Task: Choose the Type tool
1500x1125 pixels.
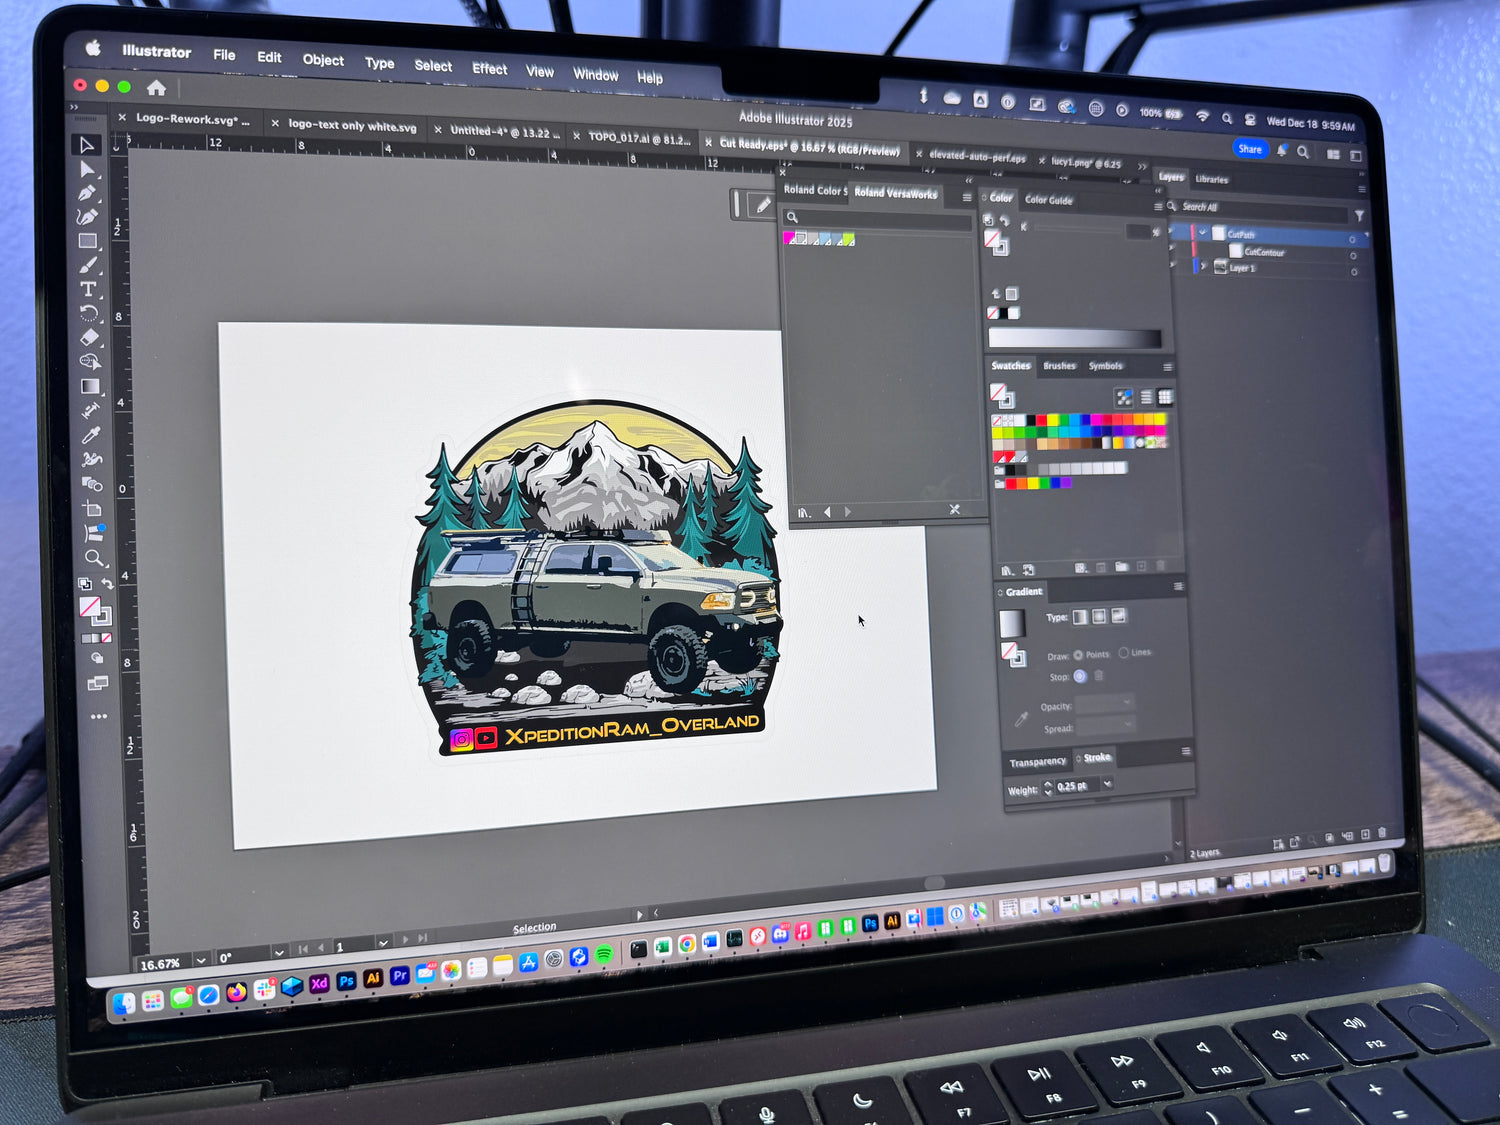Action: (88, 289)
